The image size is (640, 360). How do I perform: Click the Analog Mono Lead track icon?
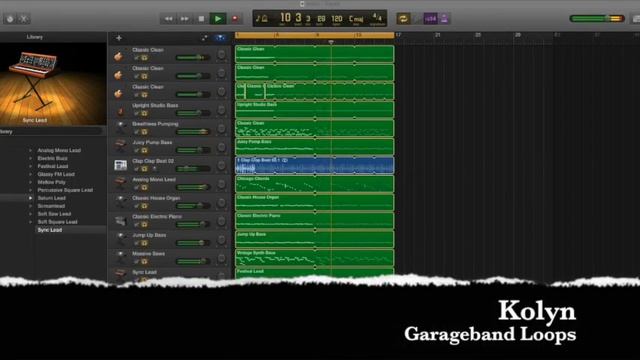click(x=120, y=184)
